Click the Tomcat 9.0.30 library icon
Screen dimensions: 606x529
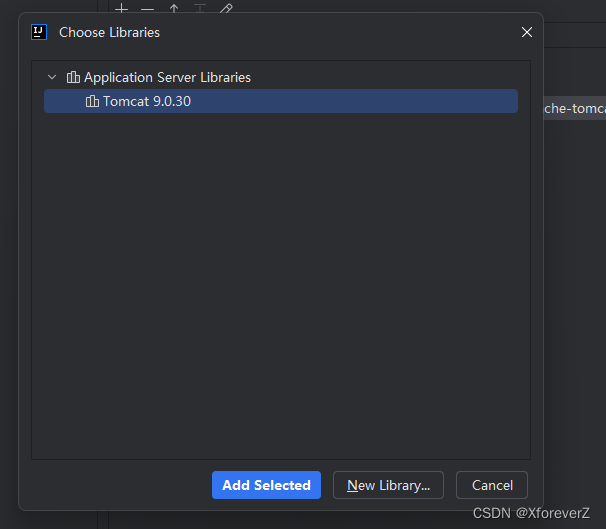92,101
